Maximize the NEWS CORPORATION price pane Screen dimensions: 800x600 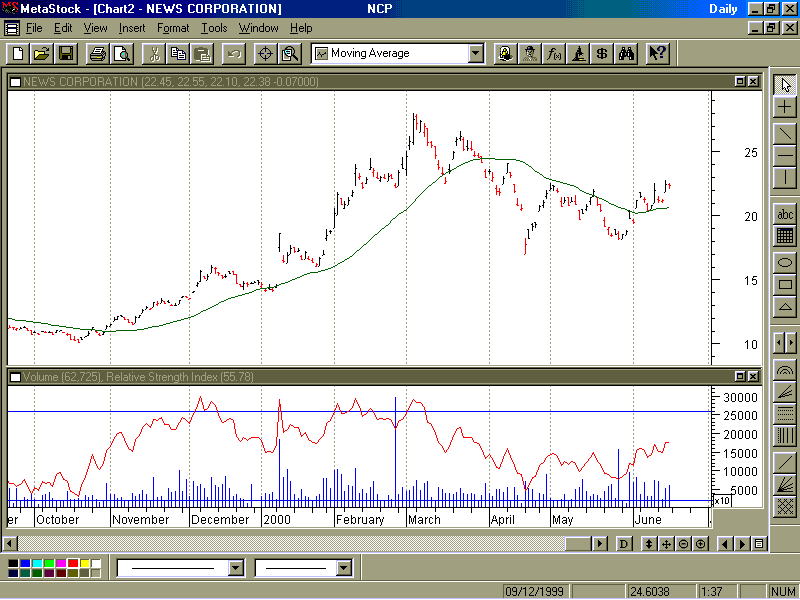pos(740,81)
